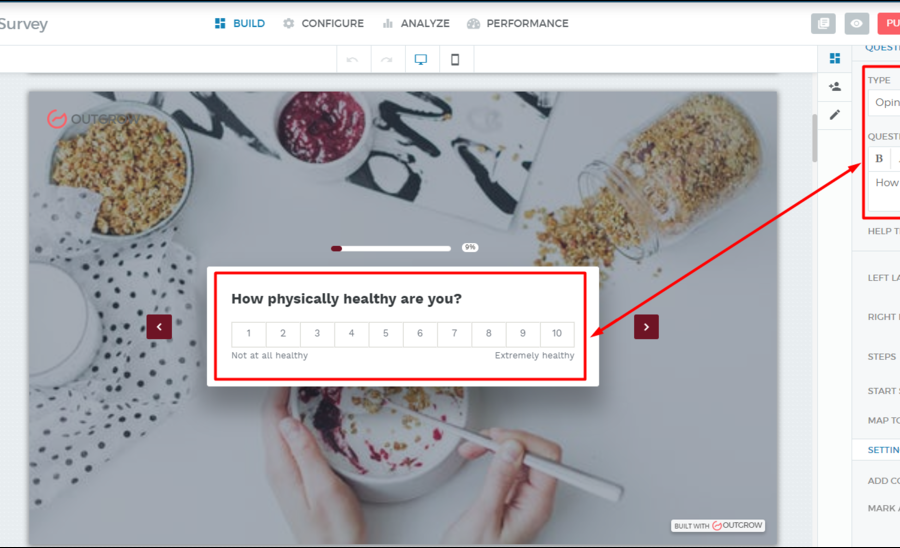Open the ANALYZE tab
The image size is (900, 548).
pyautogui.click(x=416, y=24)
